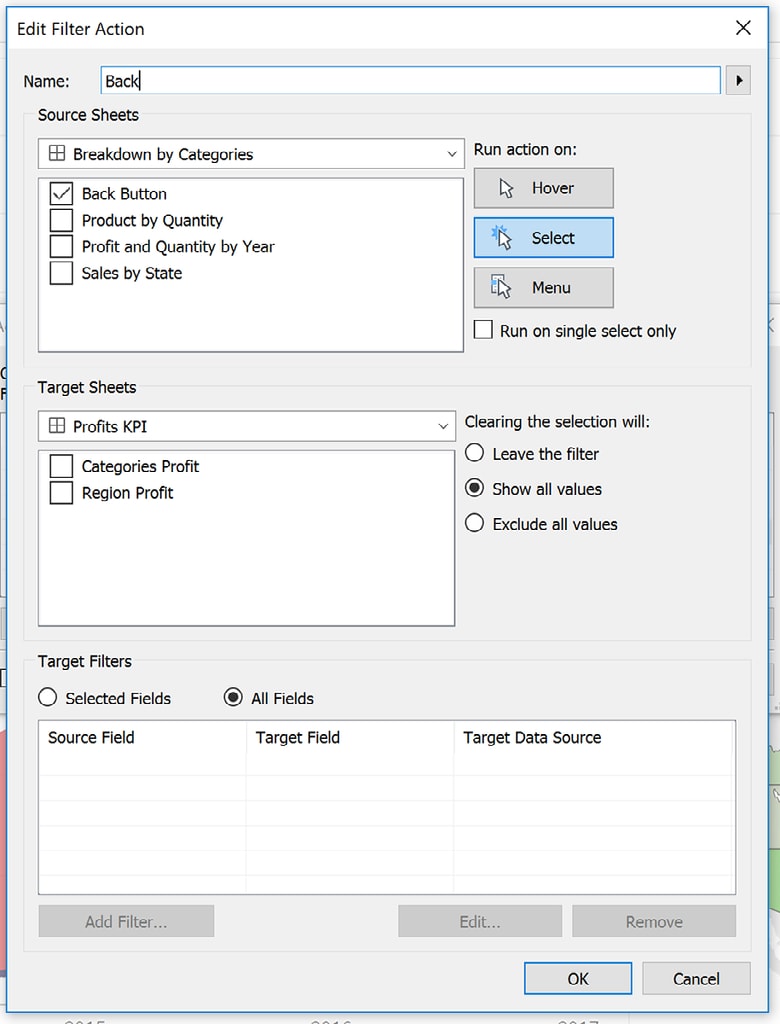
Task: Open the Profits KPI target dropdown
Action: click(246, 426)
